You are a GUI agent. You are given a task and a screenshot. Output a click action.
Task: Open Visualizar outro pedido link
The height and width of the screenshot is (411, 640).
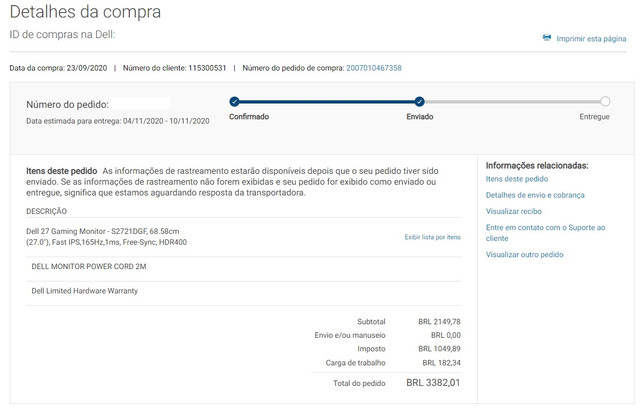(524, 255)
